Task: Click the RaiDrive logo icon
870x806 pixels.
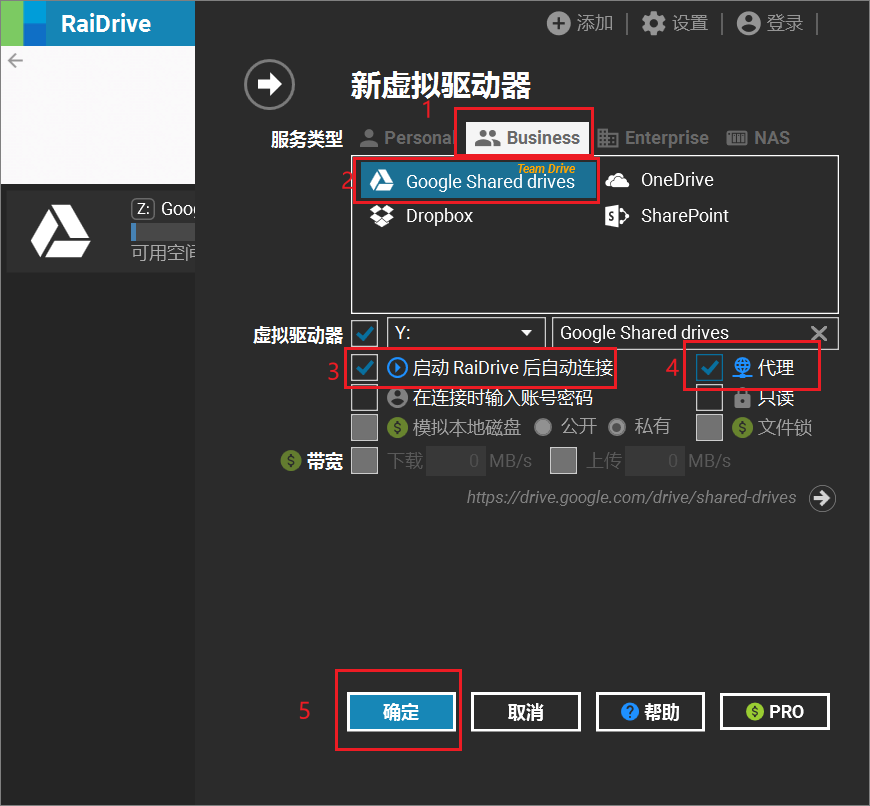Action: point(23,23)
